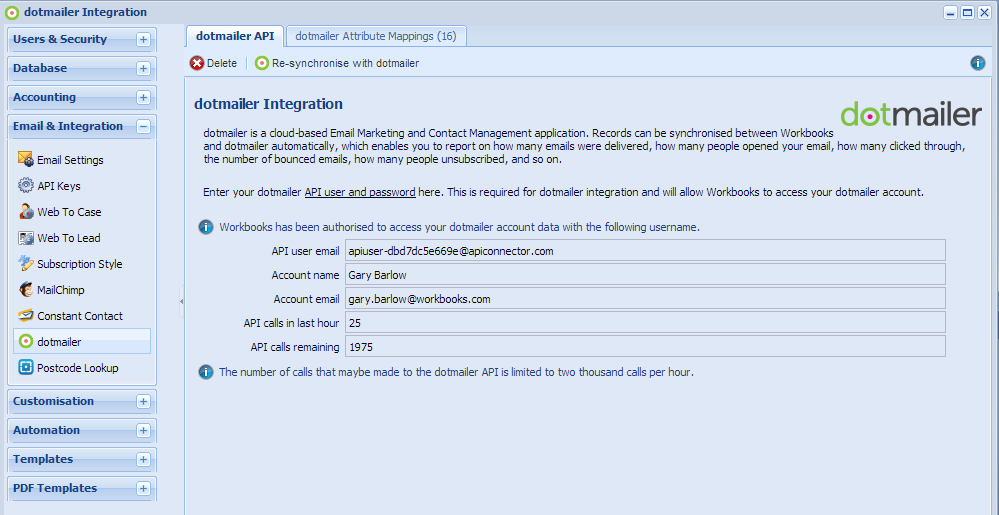The width and height of the screenshot is (999, 515).
Task: Select Postcode Lookup in the sidebar
Action: pyautogui.click(x=78, y=368)
